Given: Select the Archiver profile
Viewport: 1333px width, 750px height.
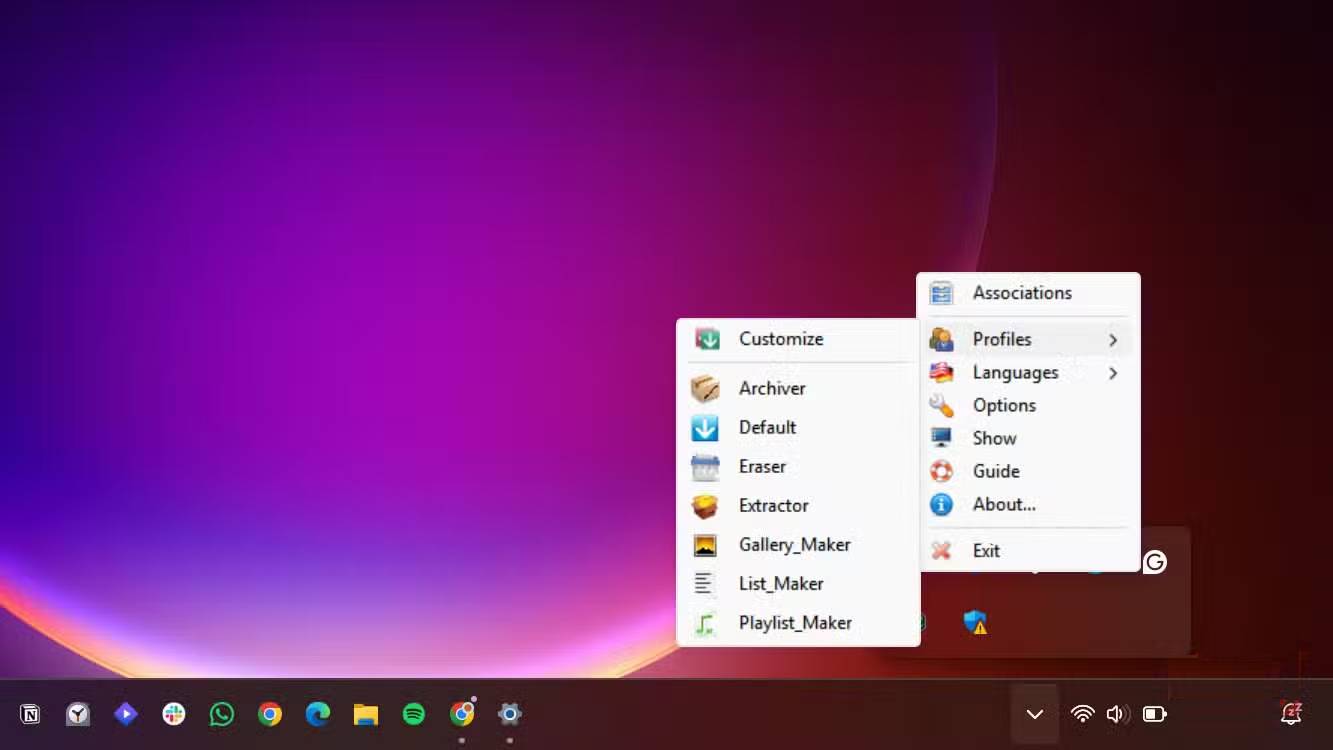Looking at the screenshot, I should 771,388.
